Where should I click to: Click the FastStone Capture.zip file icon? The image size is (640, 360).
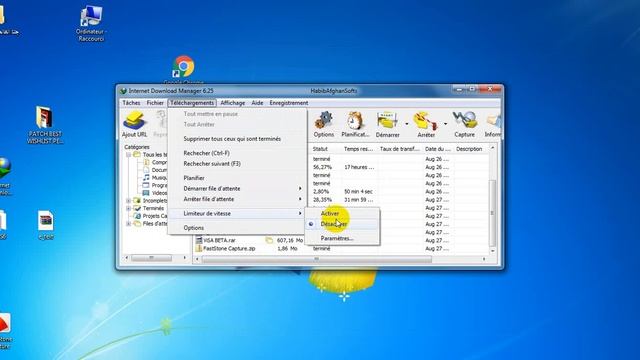[199, 248]
